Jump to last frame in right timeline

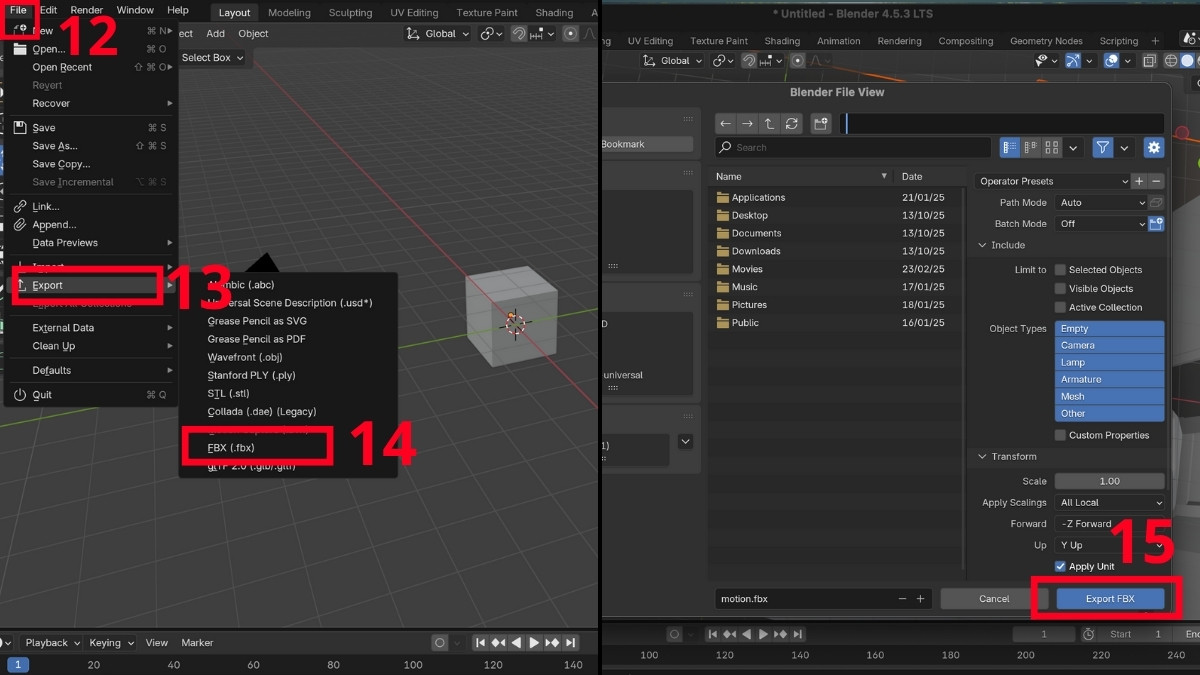[798, 634]
